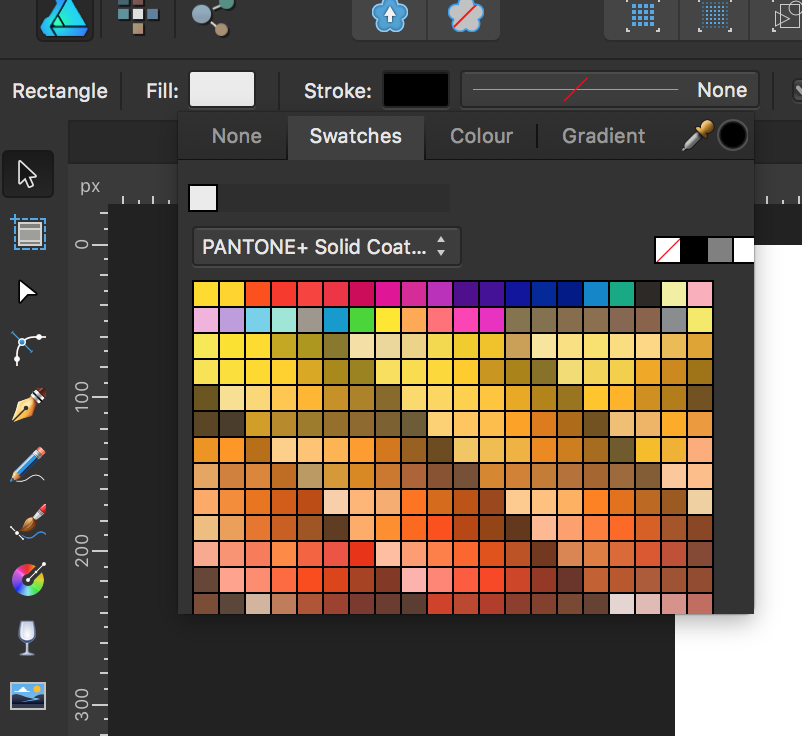Choose the white quick swatch
The width and height of the screenshot is (802, 736).
coord(744,251)
